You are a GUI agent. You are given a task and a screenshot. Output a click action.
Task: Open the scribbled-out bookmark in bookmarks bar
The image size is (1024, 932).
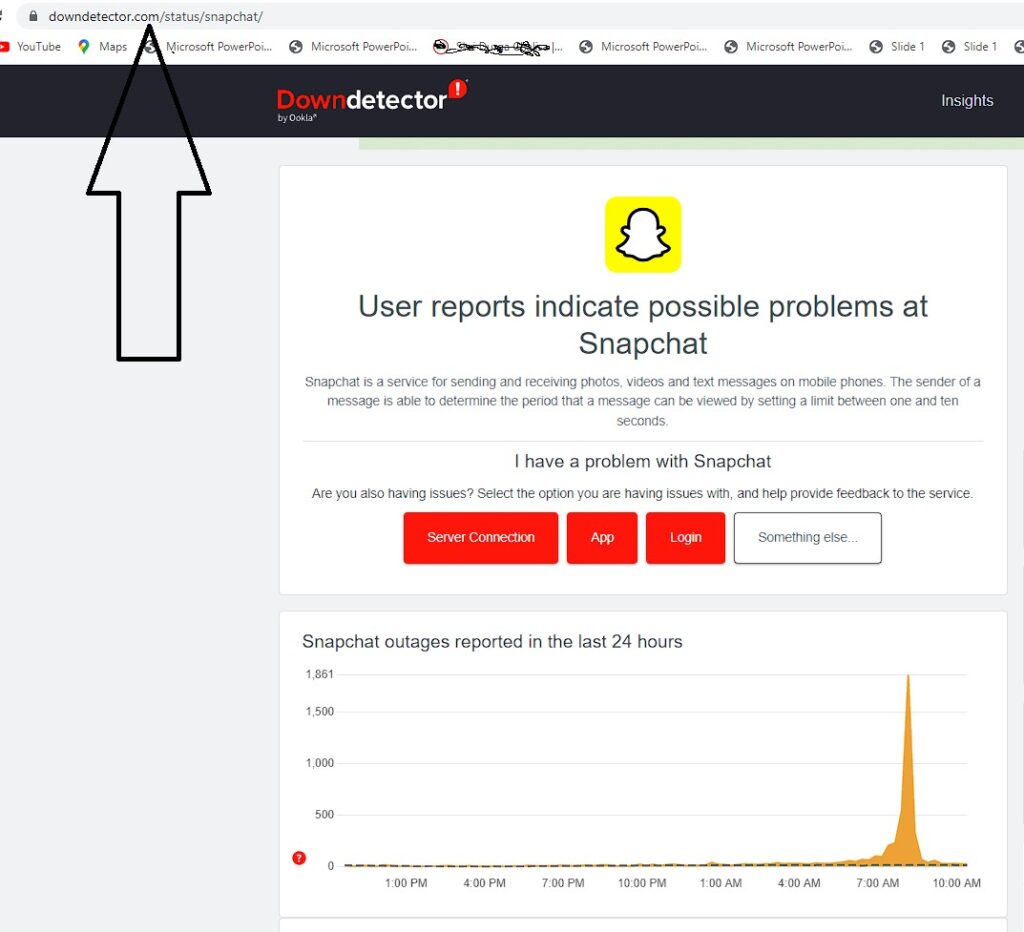[498, 46]
